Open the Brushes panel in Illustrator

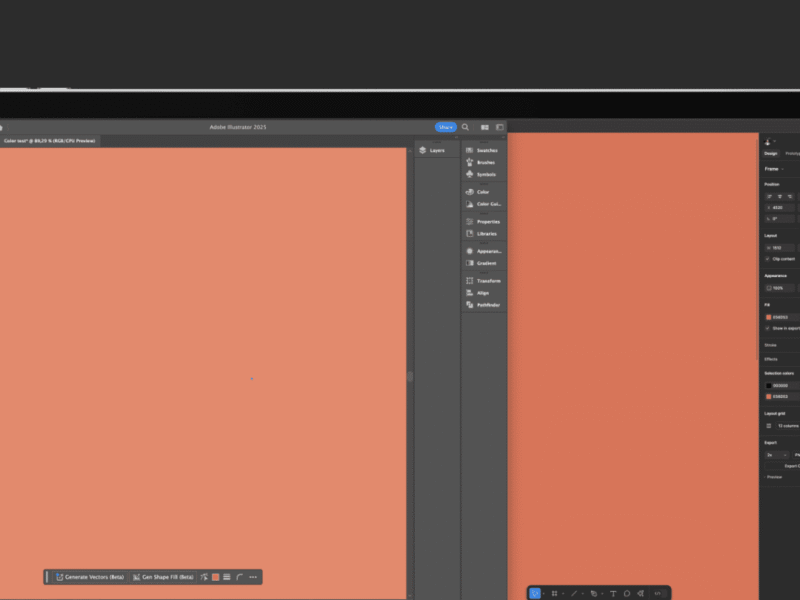tap(481, 162)
